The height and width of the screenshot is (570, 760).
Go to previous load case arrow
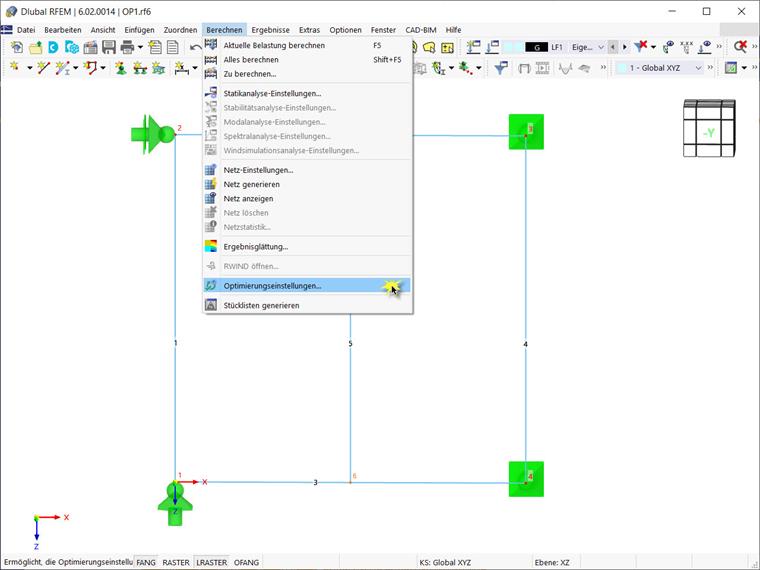[613, 47]
